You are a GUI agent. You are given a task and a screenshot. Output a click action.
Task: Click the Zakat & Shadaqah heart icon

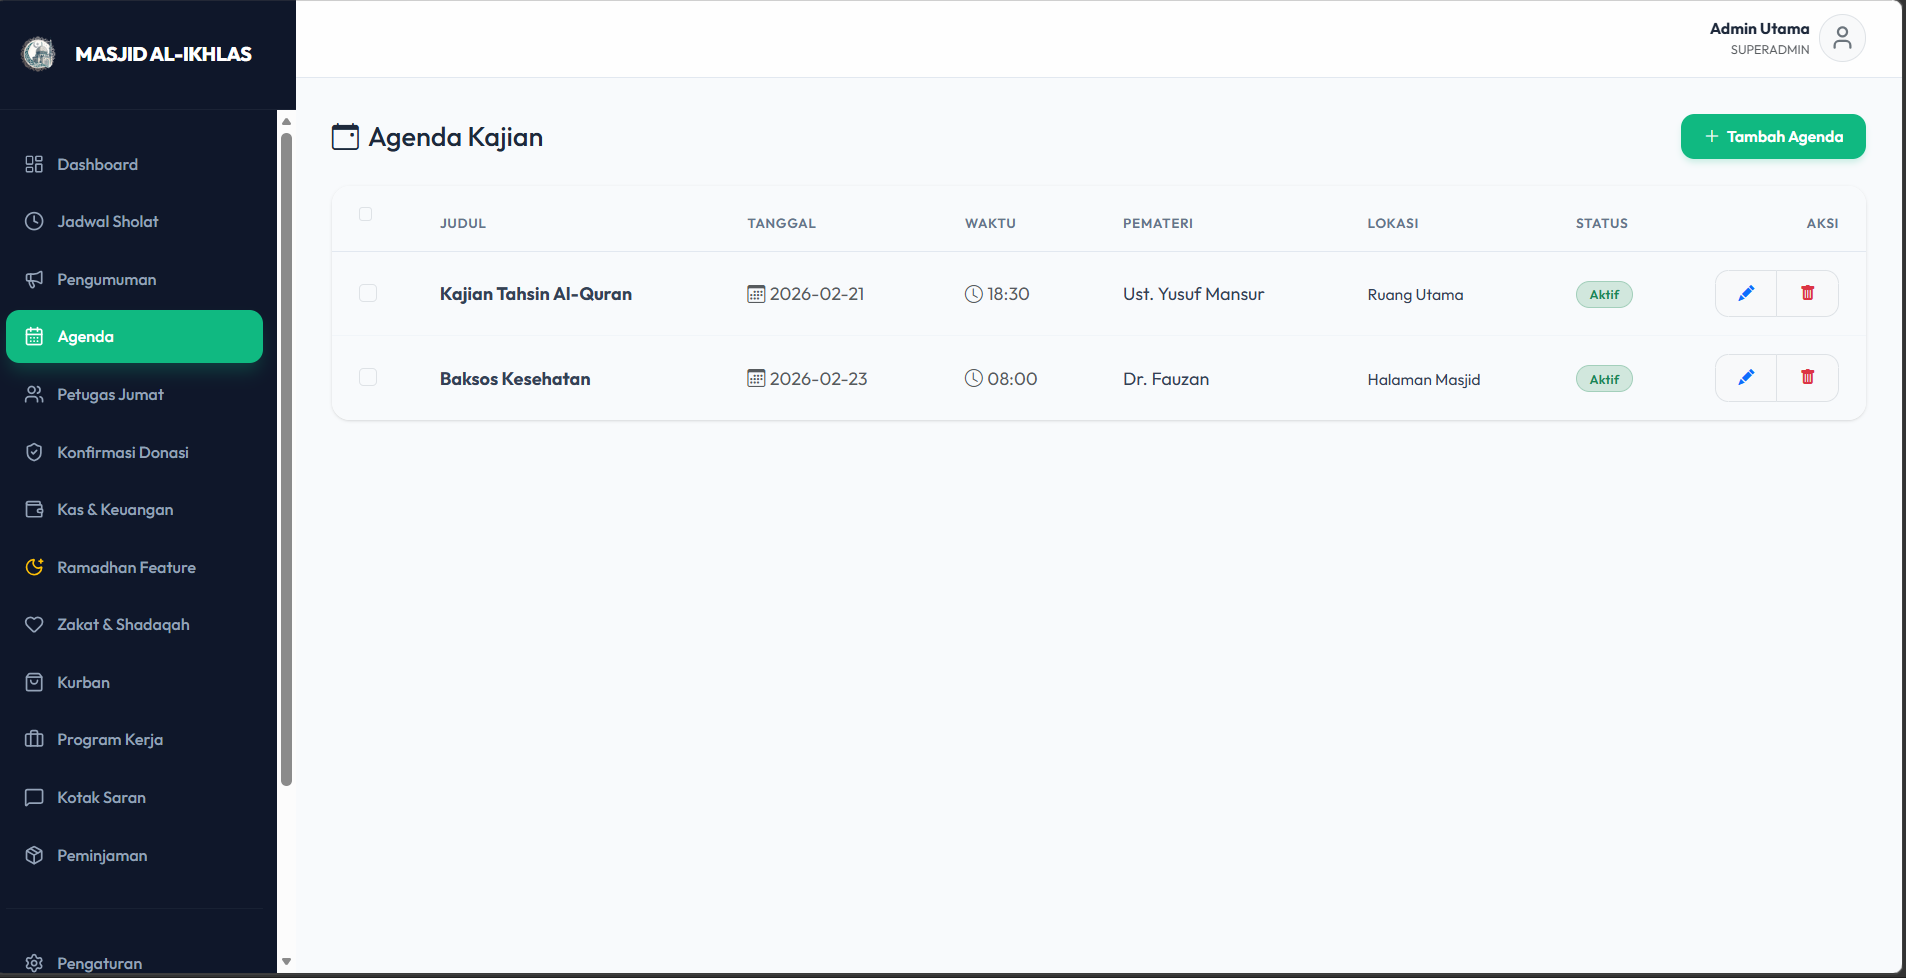[x=34, y=624]
